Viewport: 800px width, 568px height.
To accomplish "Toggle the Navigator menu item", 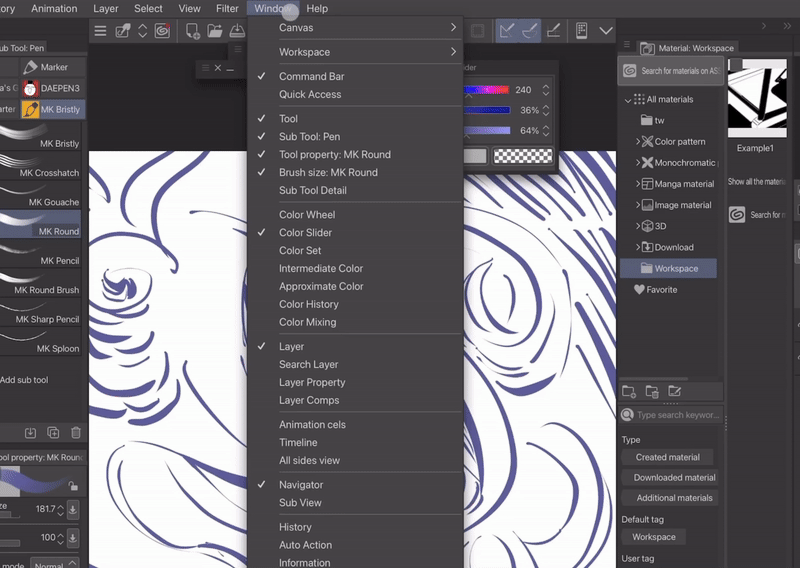I will [x=355, y=485].
